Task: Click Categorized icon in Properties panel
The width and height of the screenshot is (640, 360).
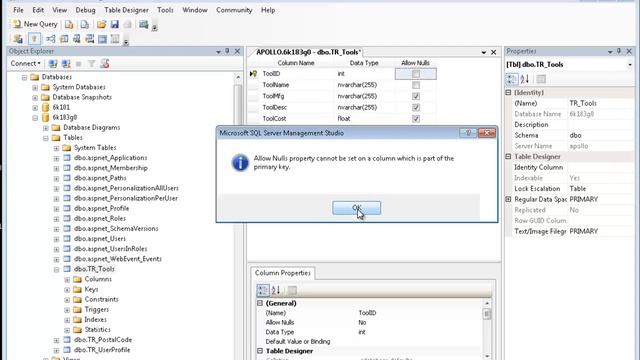Action: coord(512,79)
